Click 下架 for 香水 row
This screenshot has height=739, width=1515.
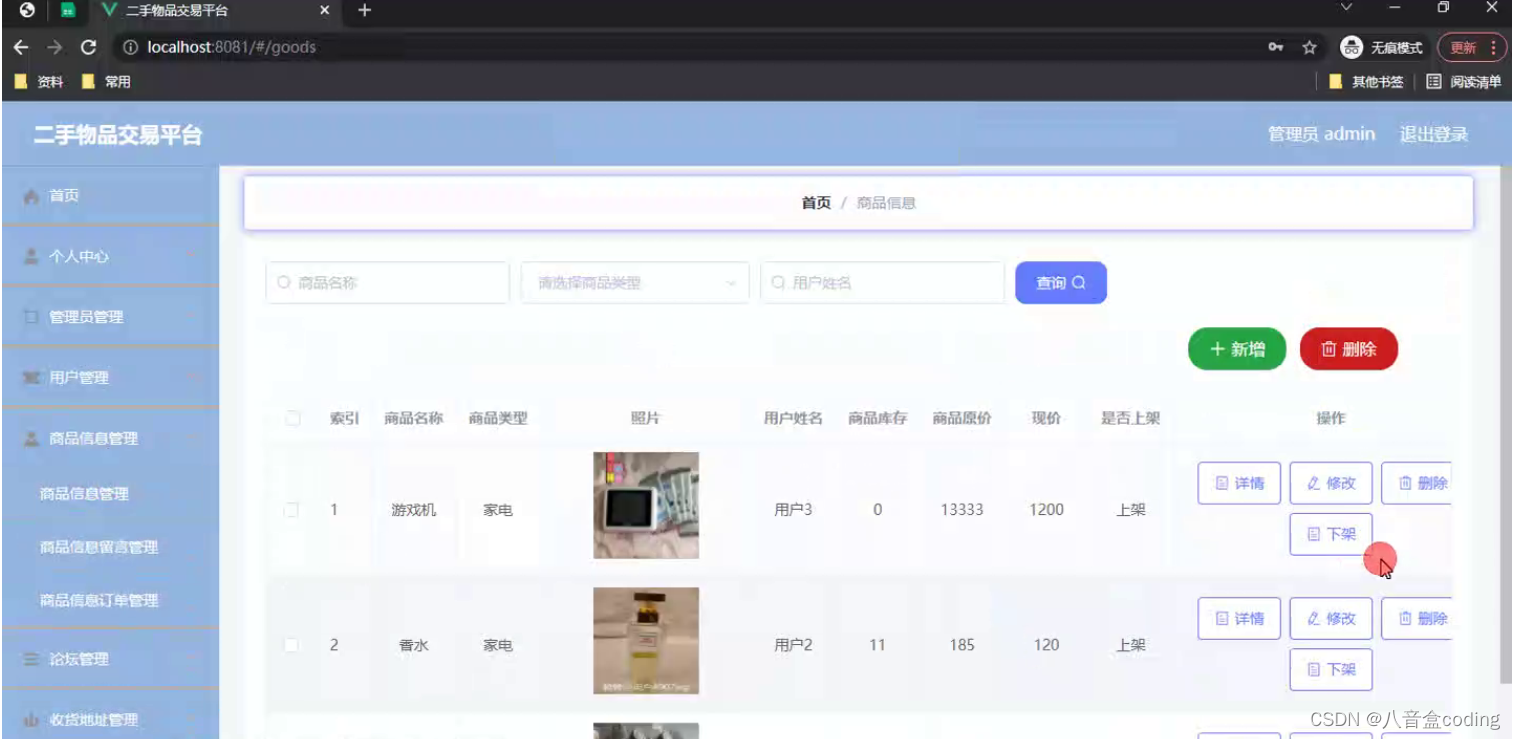[x=1331, y=669]
